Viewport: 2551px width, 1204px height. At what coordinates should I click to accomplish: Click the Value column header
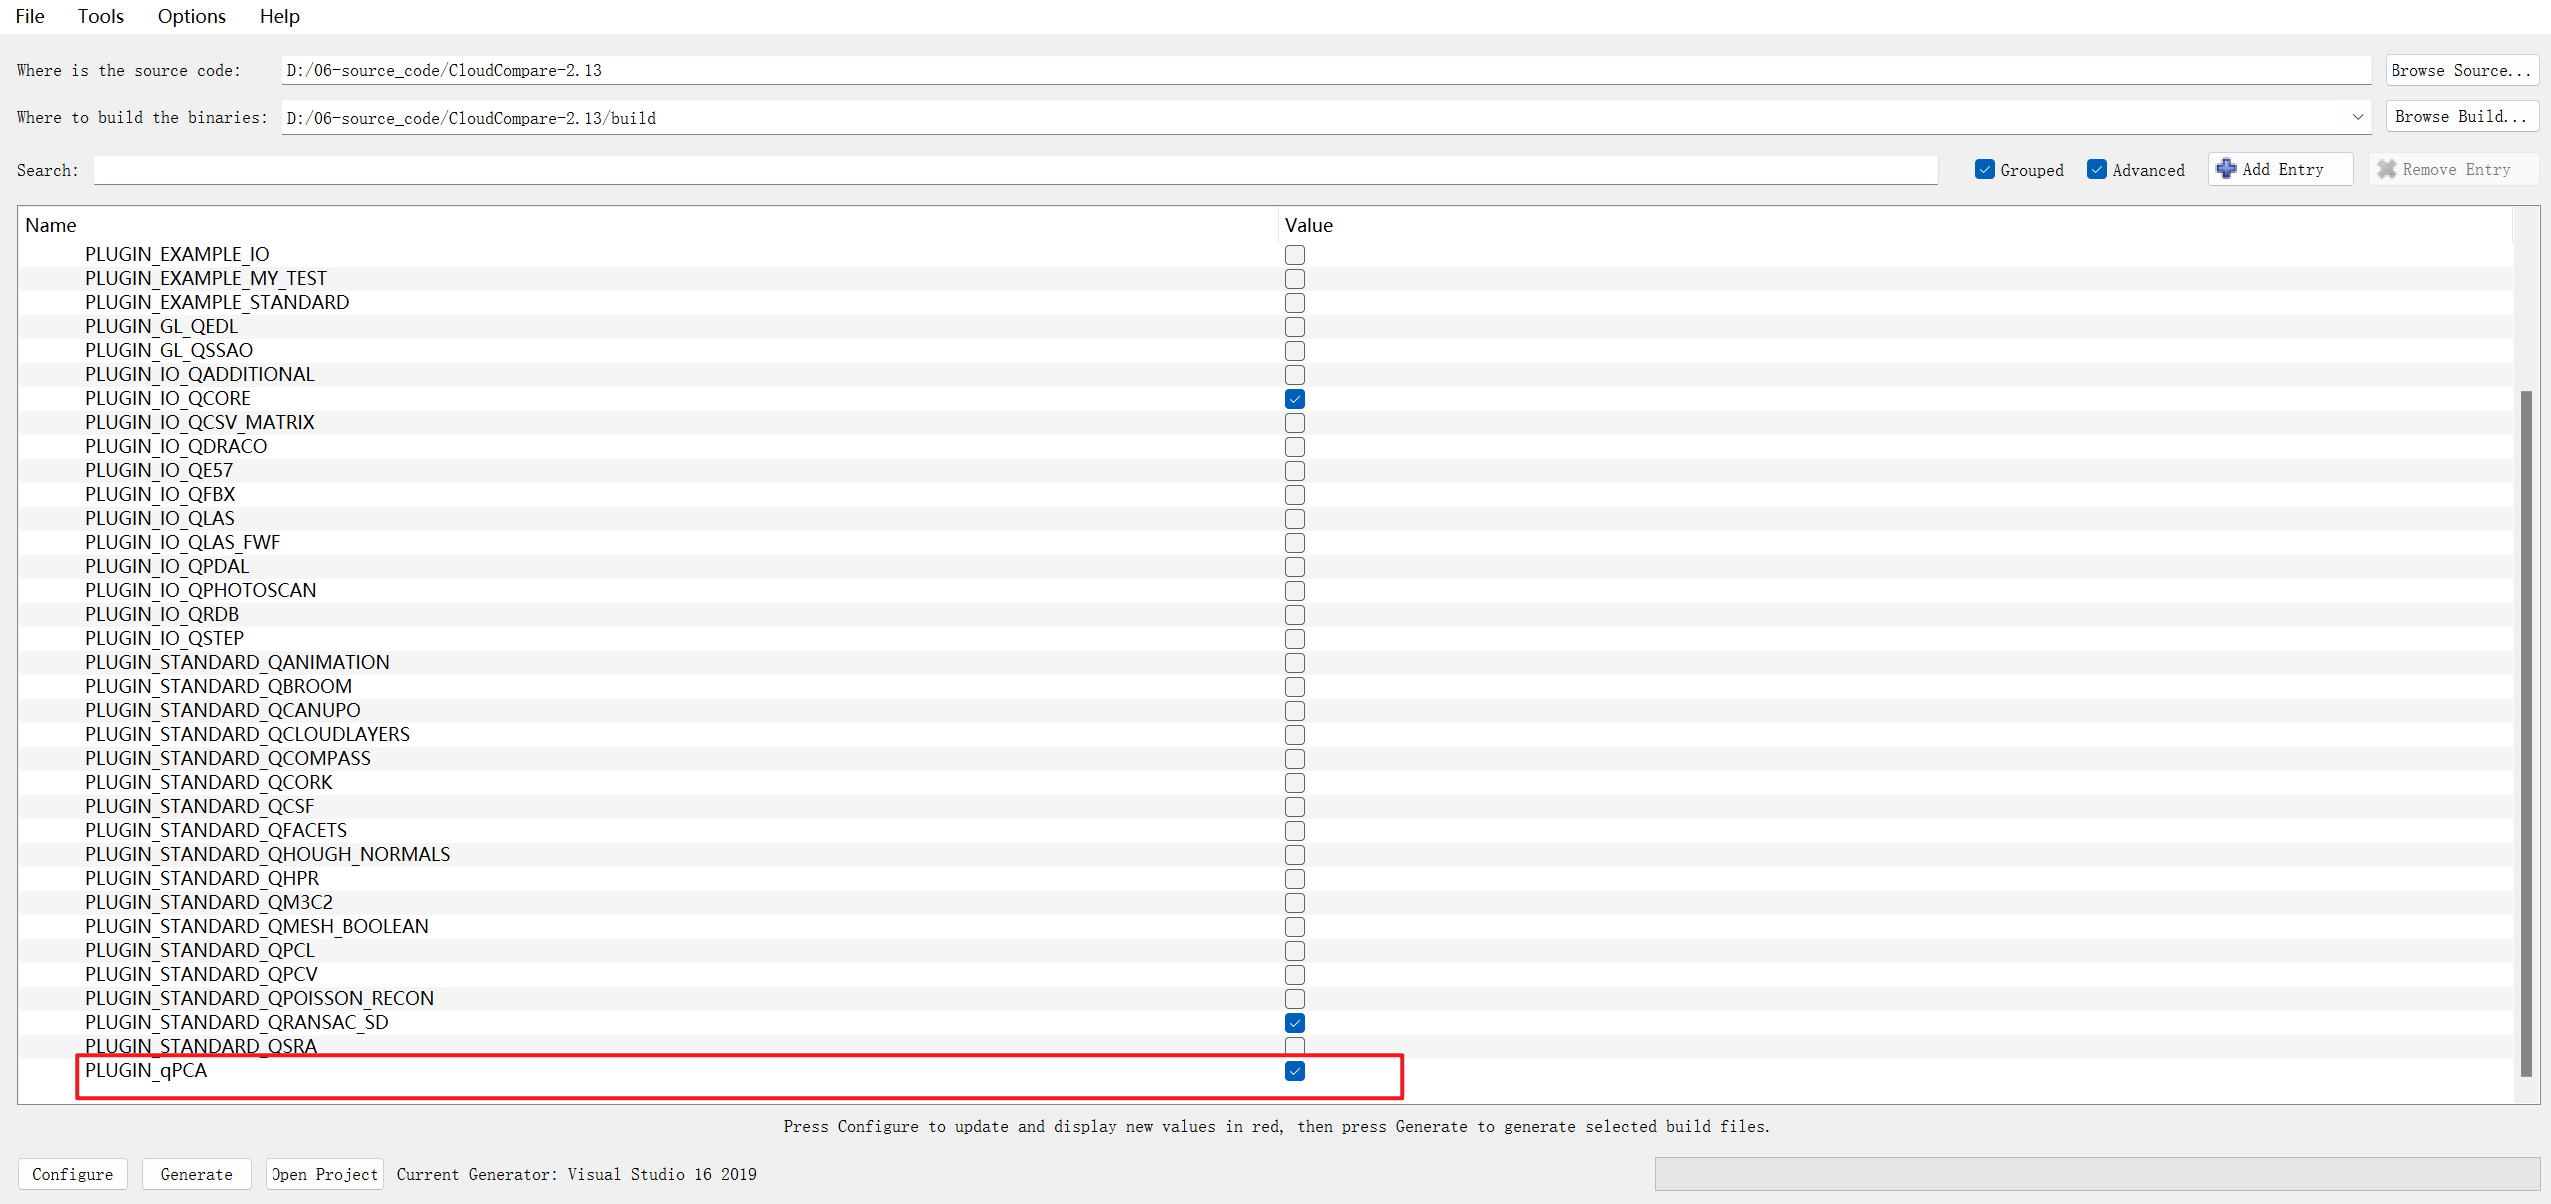point(1309,225)
